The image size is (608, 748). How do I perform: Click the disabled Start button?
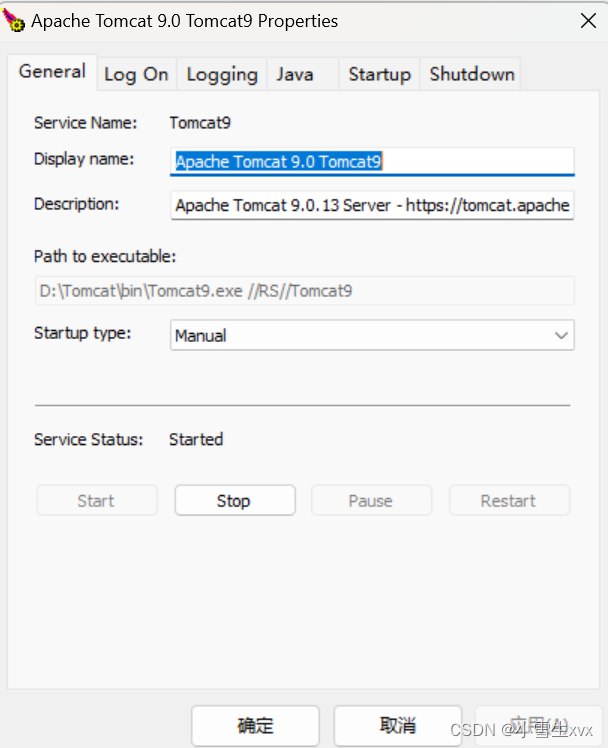(97, 500)
